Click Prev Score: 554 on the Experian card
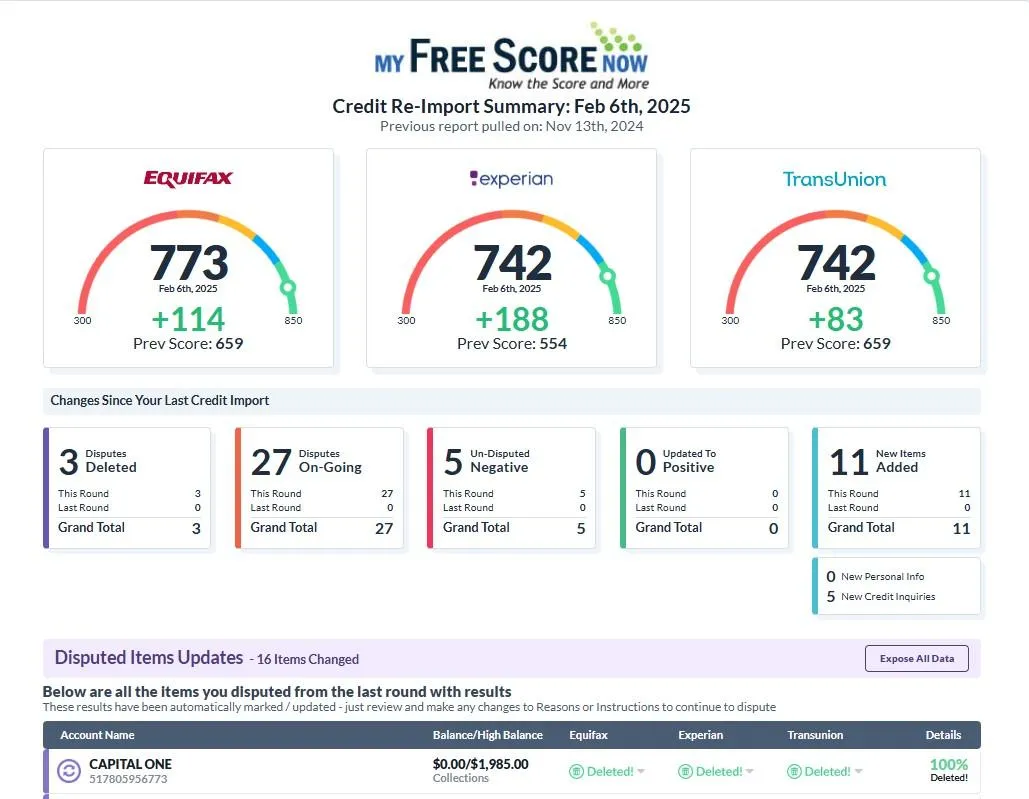This screenshot has width=1029, height=799. pyautogui.click(x=512, y=344)
